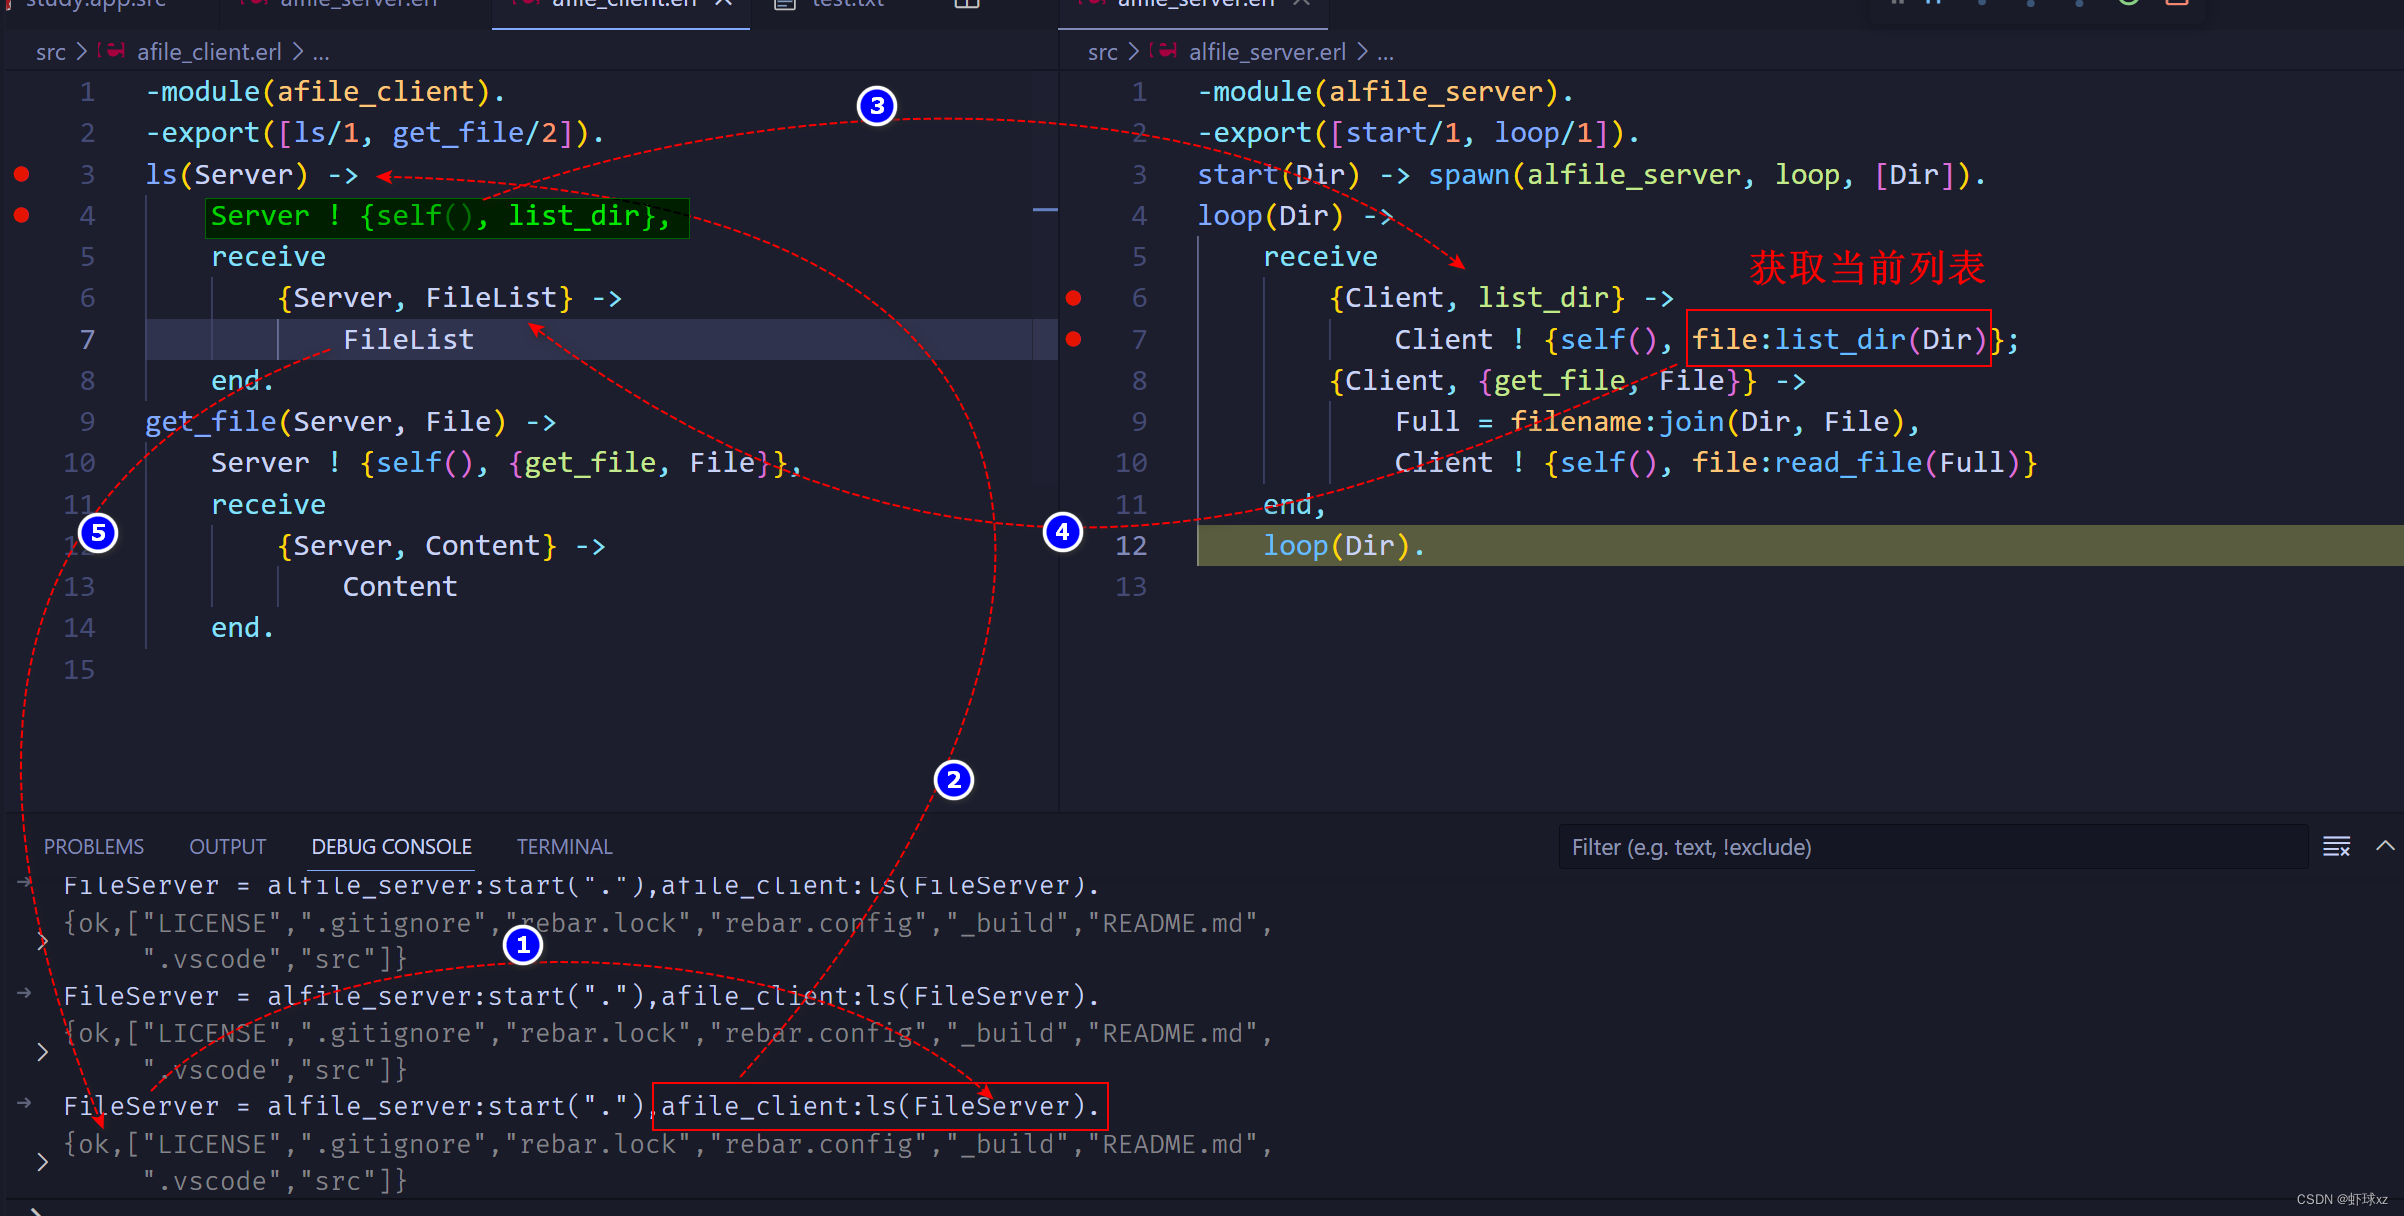Collapse the panel using the chevron-up icon

point(2385,846)
